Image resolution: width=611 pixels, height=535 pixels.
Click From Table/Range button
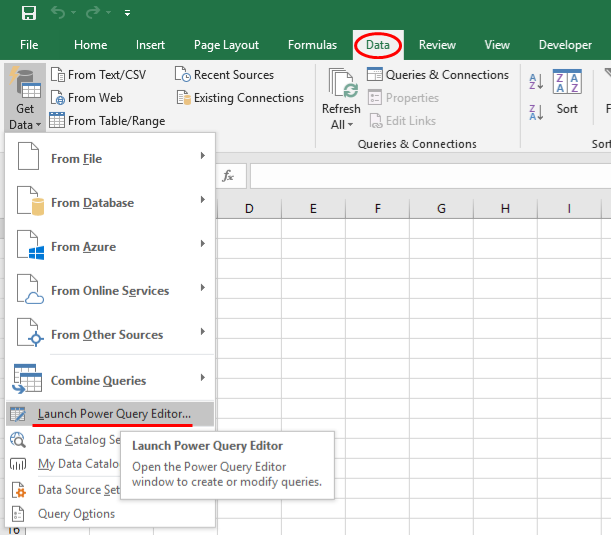[107, 120]
